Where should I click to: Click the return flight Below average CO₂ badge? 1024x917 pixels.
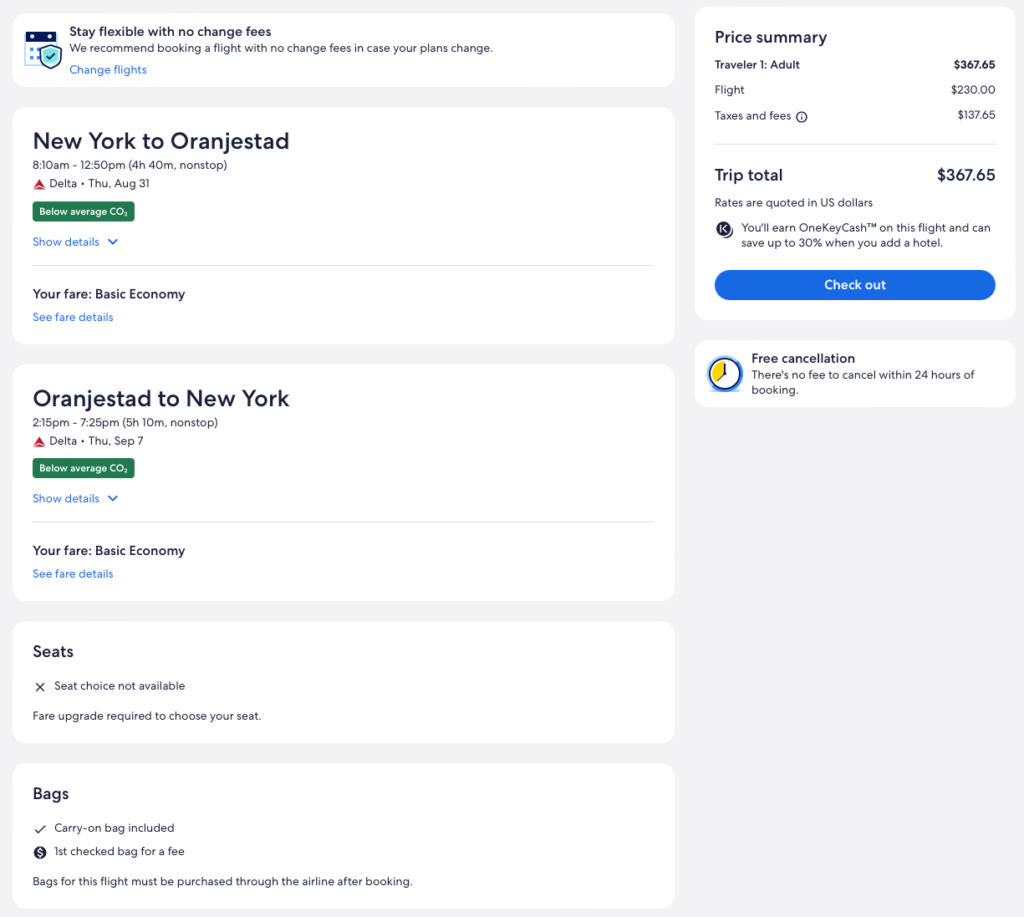click(x=83, y=468)
